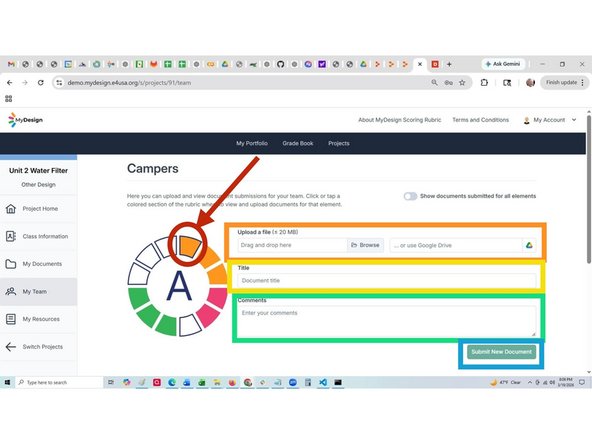The image size is (592, 444).
Task: Click the Google Drive icon
Action: 529,245
